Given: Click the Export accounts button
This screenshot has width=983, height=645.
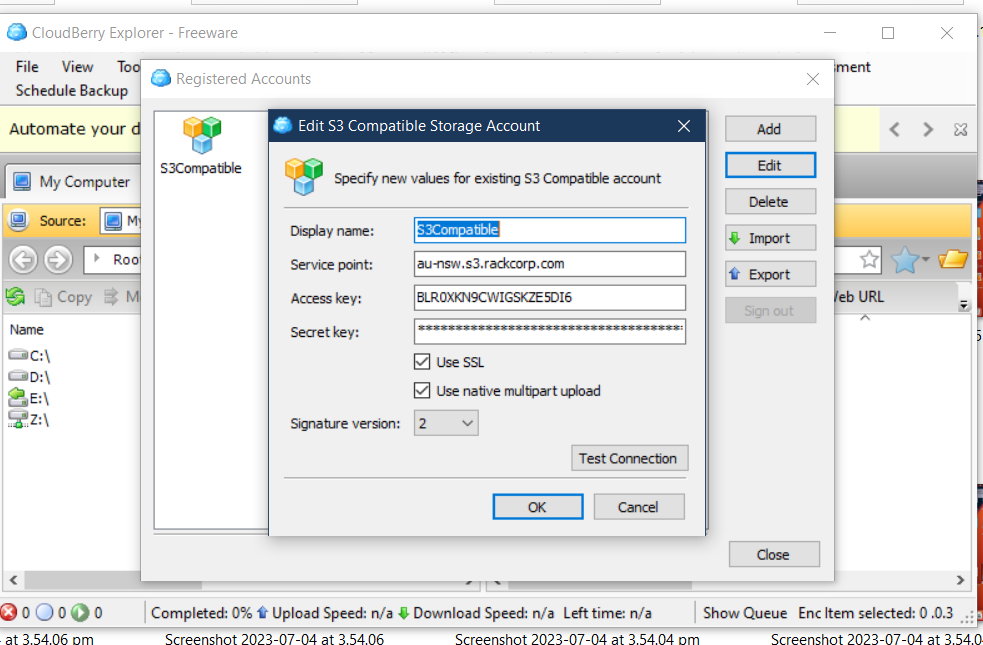Looking at the screenshot, I should point(770,275).
